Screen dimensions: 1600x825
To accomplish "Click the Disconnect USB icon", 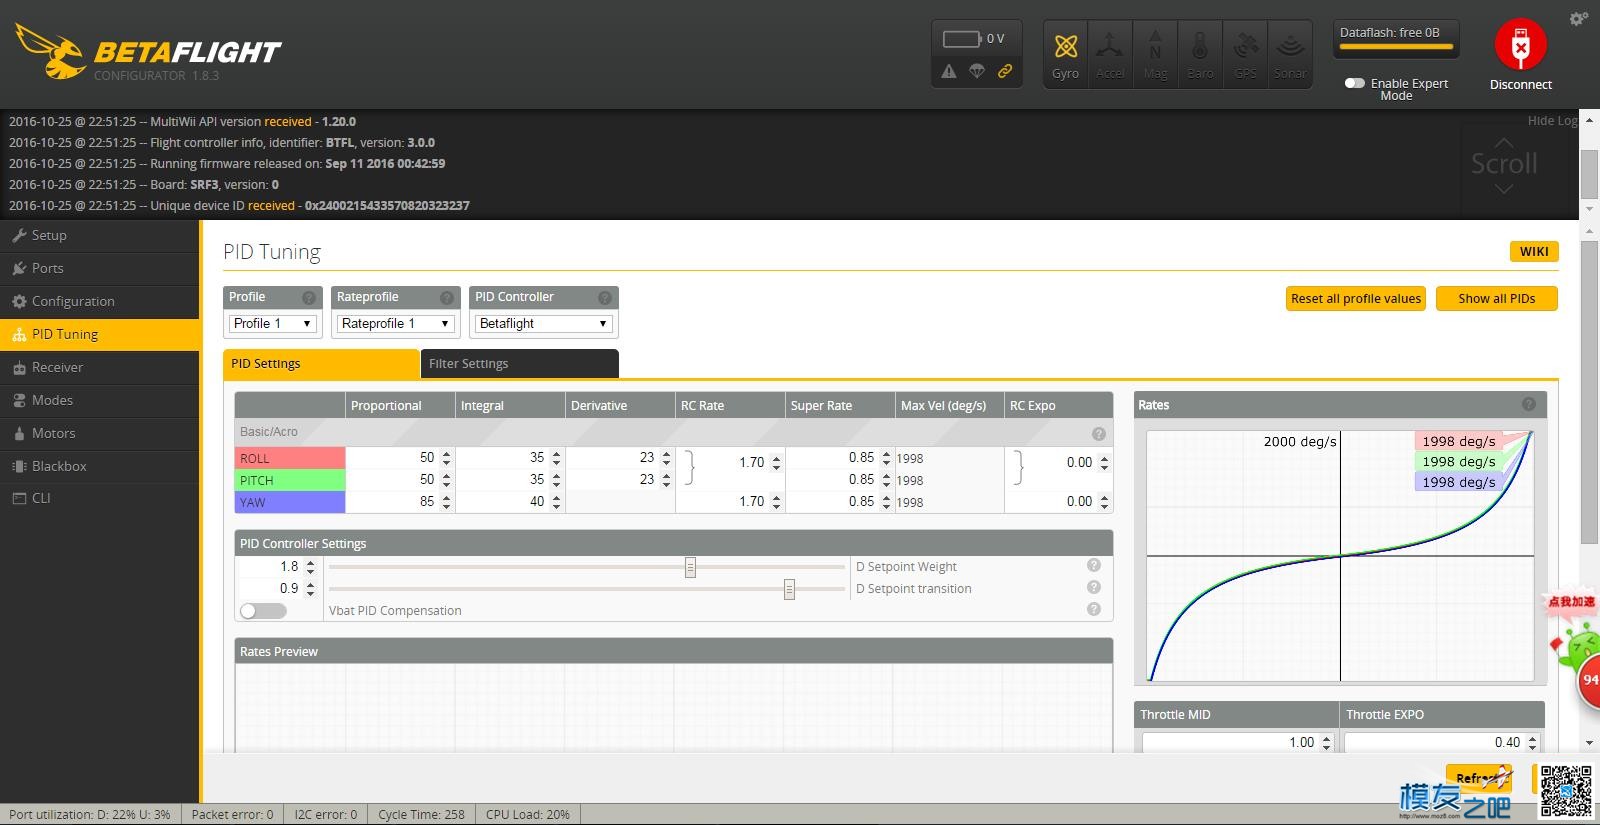I will 1520,46.
